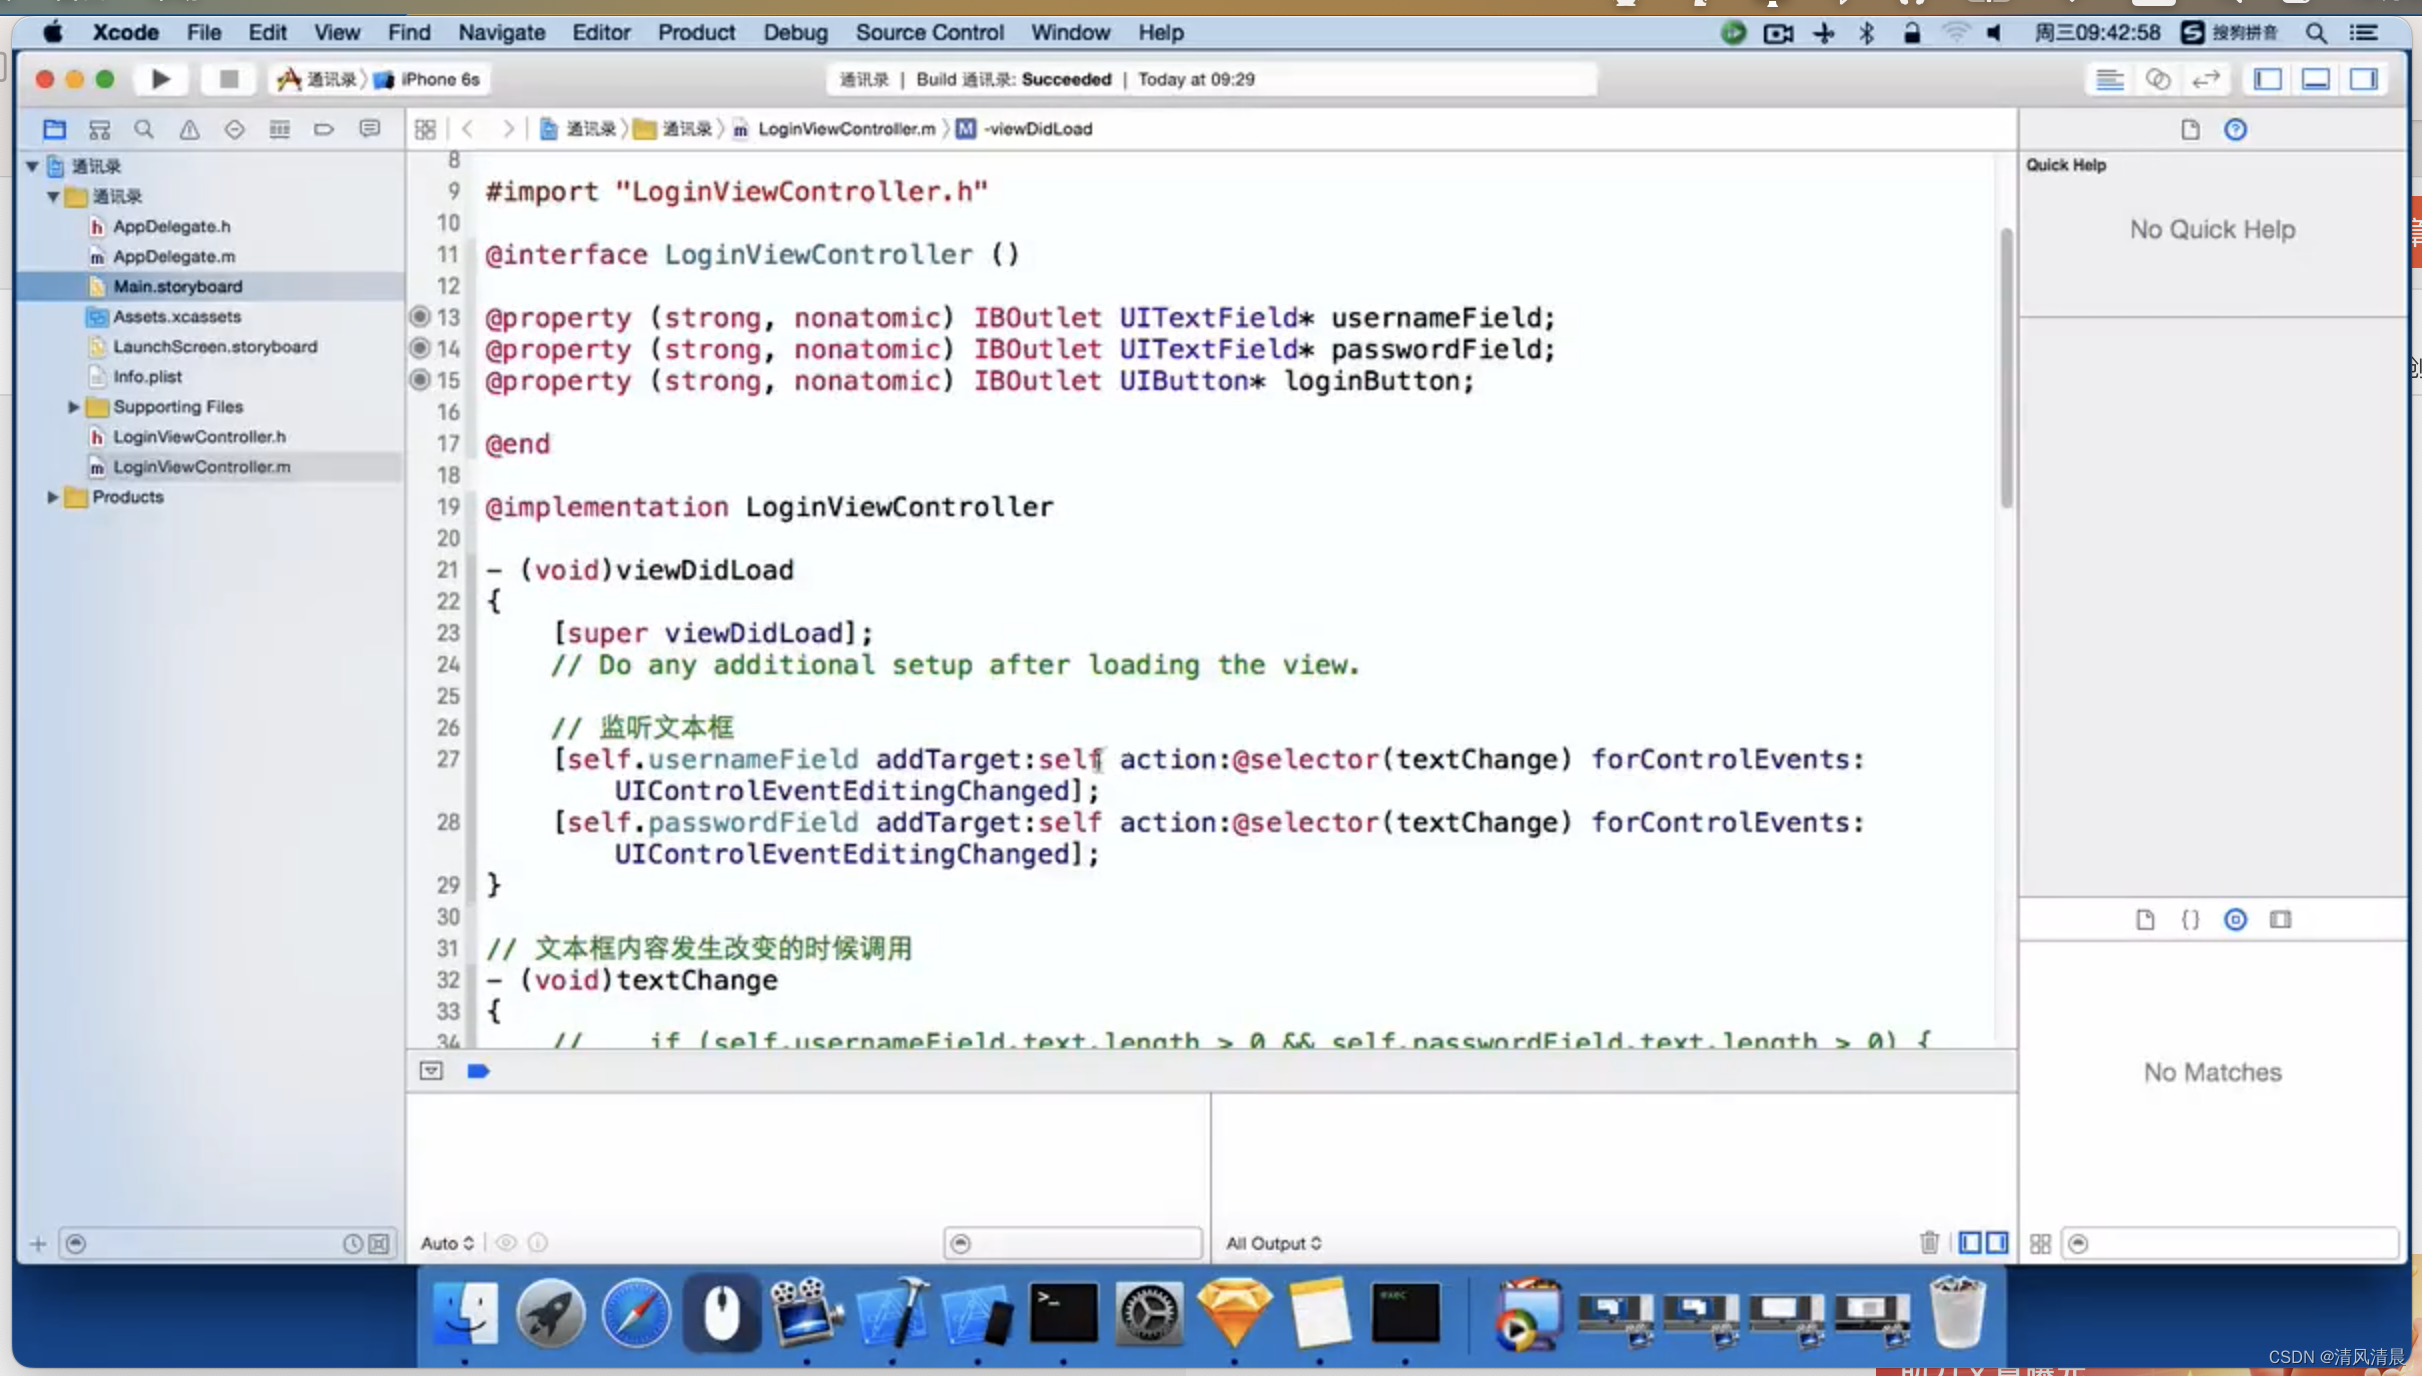
Task: Click the back navigation arrow in breadcrumb
Action: 469,128
